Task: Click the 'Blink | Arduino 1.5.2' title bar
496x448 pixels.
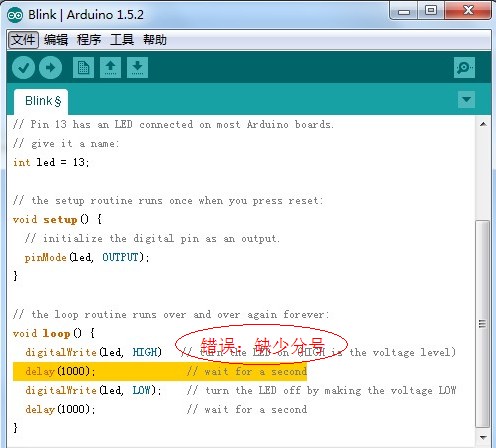Action: point(86,15)
